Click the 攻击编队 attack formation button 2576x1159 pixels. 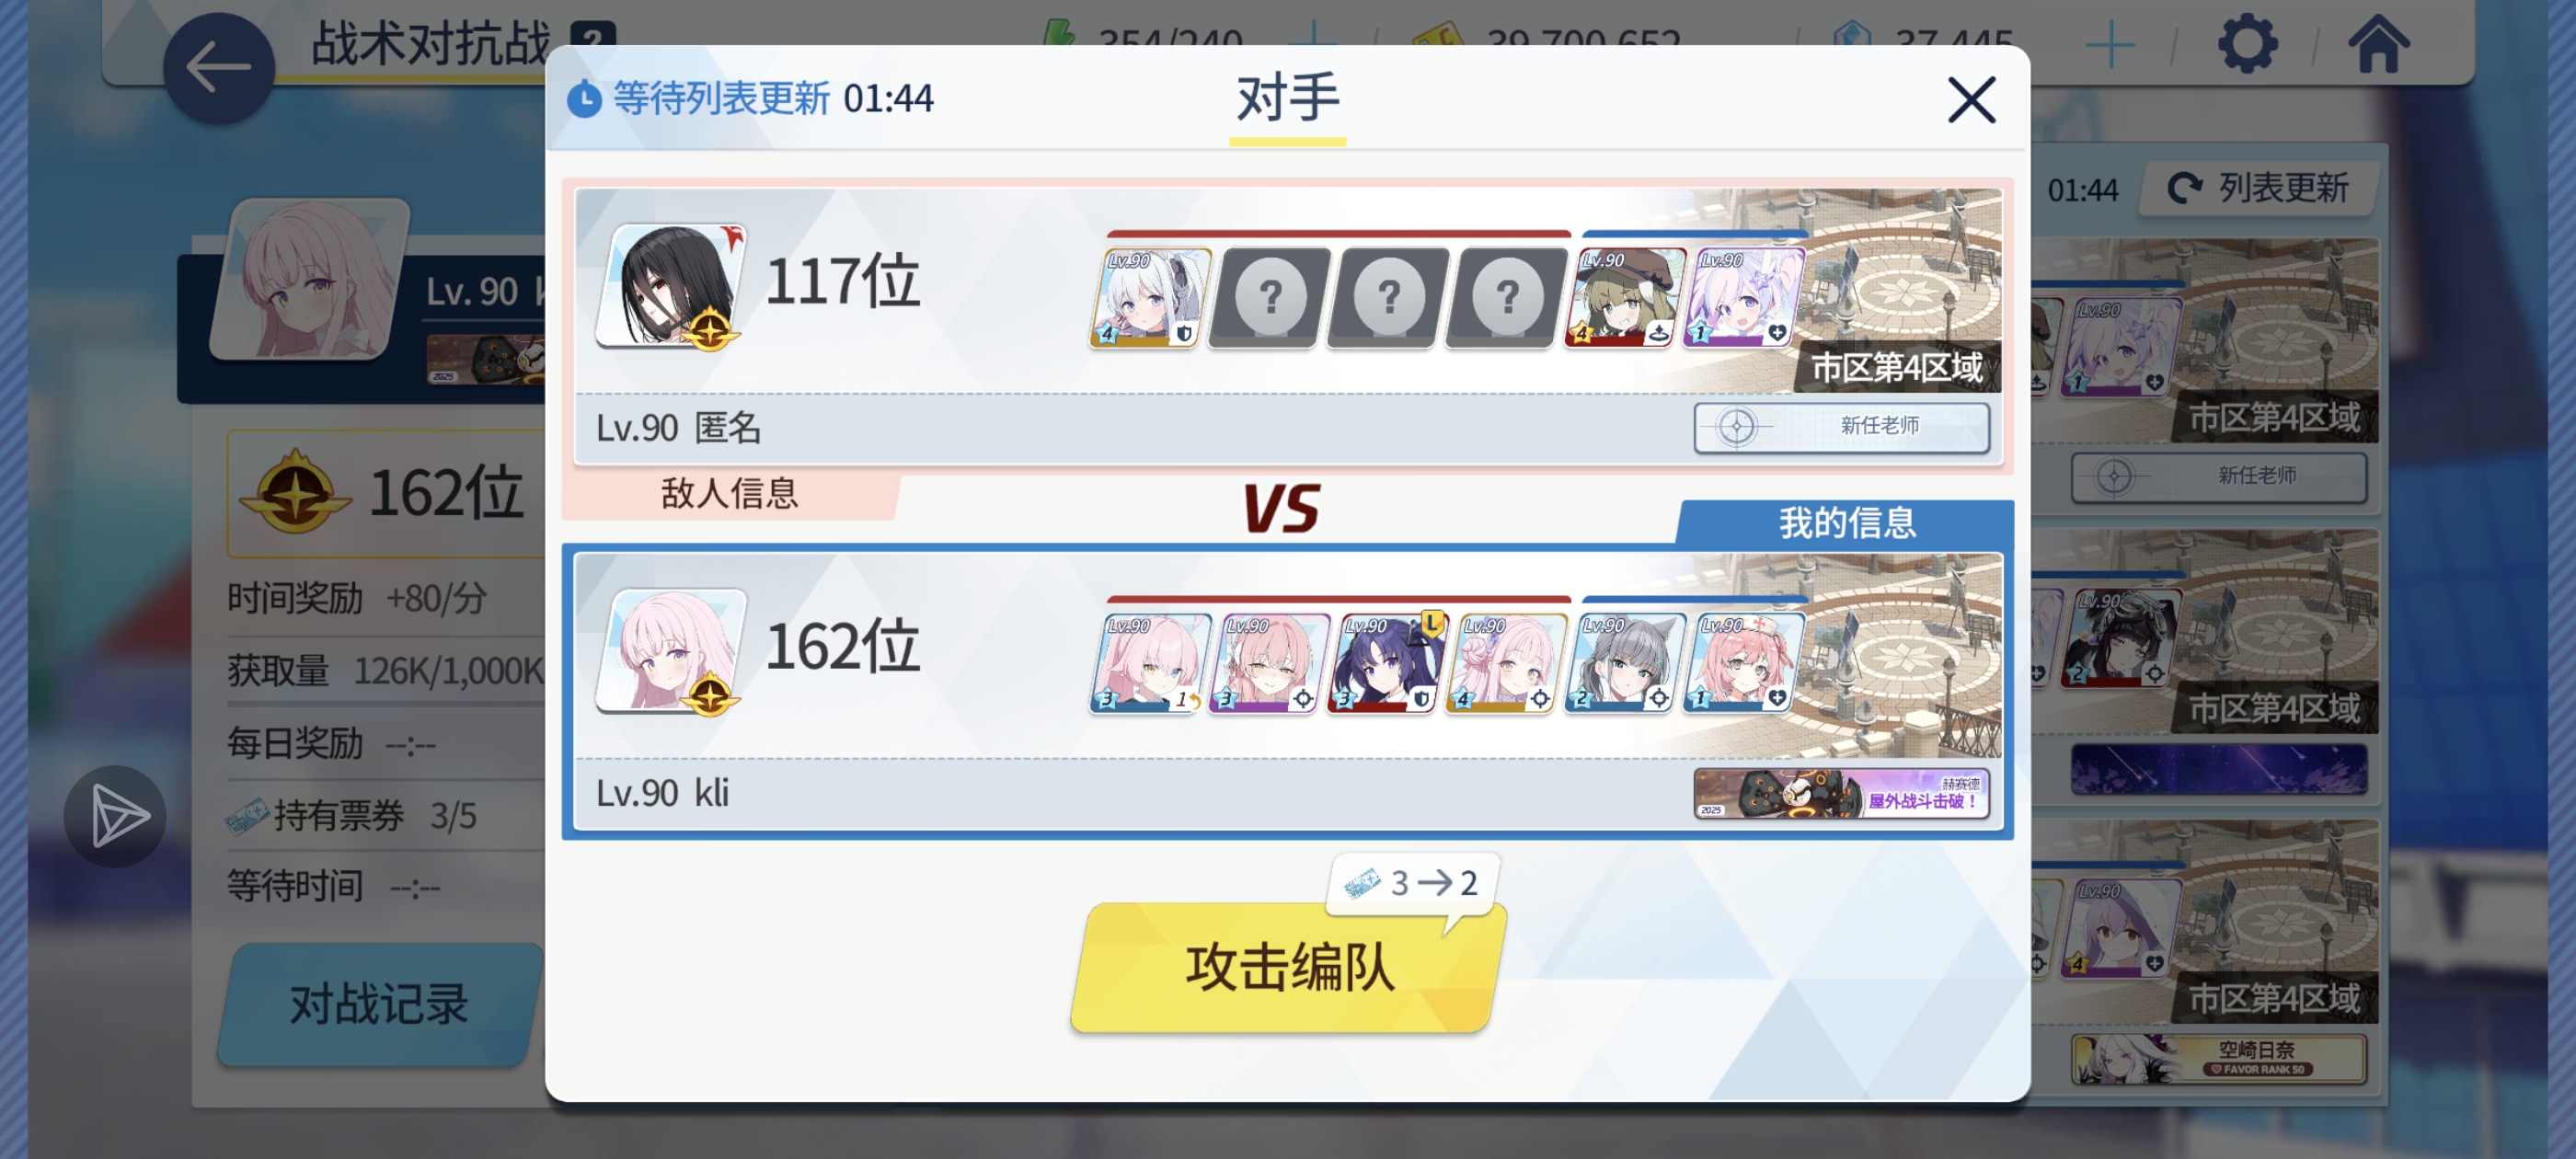tap(1287, 967)
